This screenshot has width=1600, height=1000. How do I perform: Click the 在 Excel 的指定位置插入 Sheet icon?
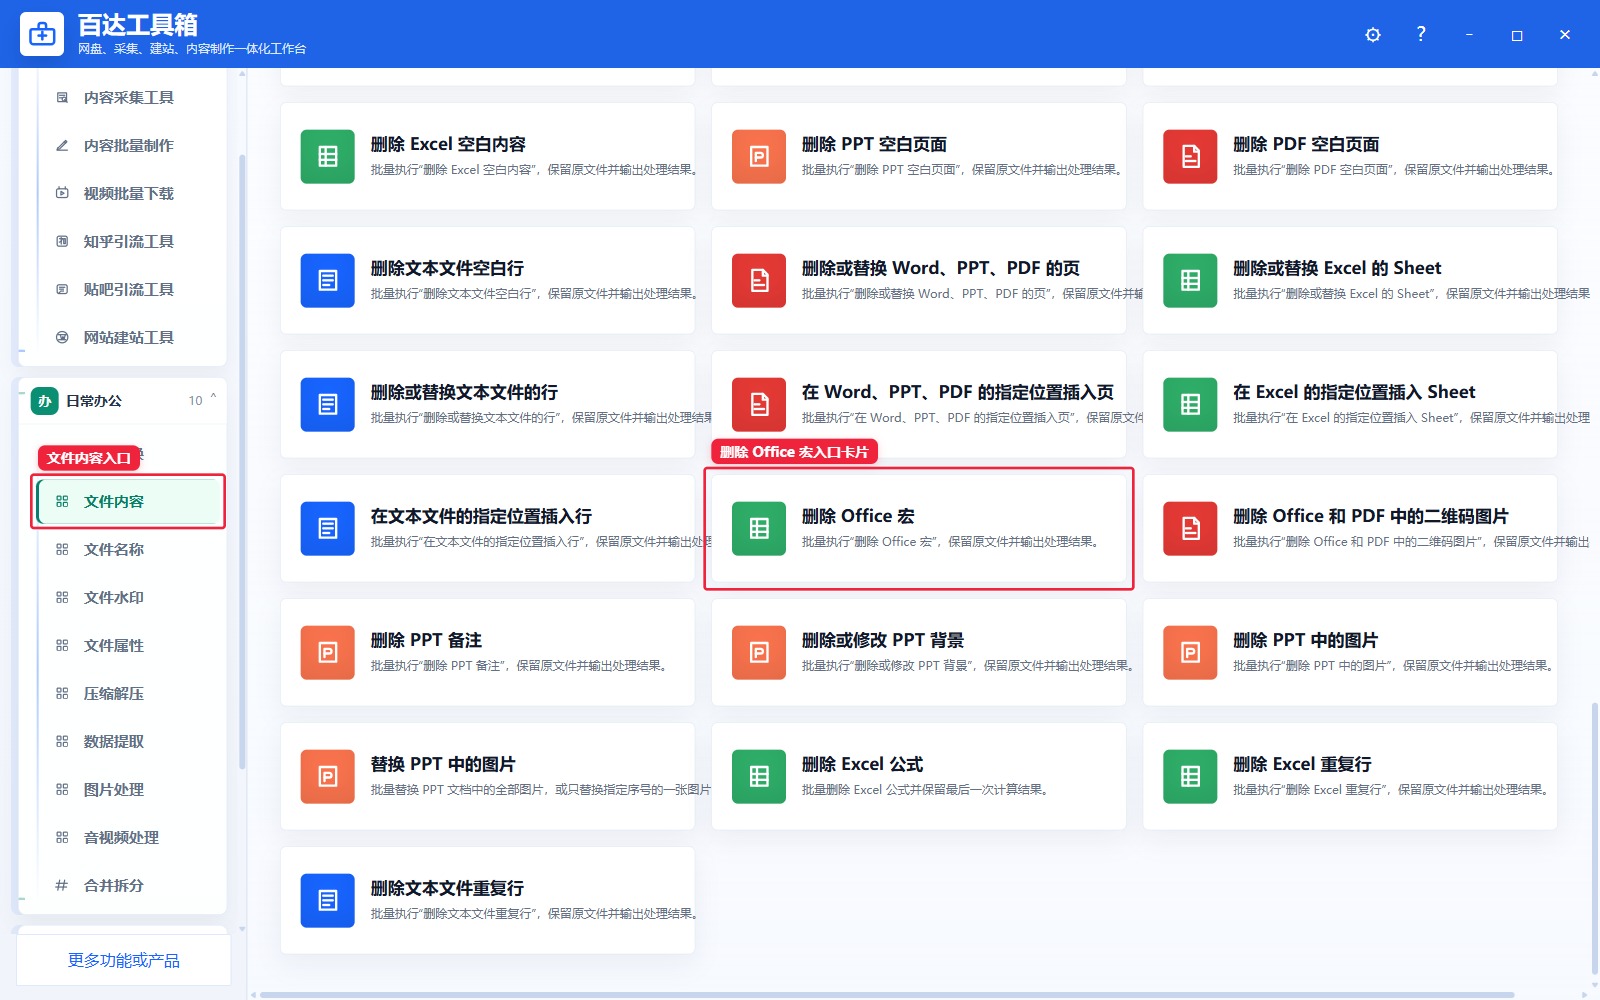tap(1190, 405)
